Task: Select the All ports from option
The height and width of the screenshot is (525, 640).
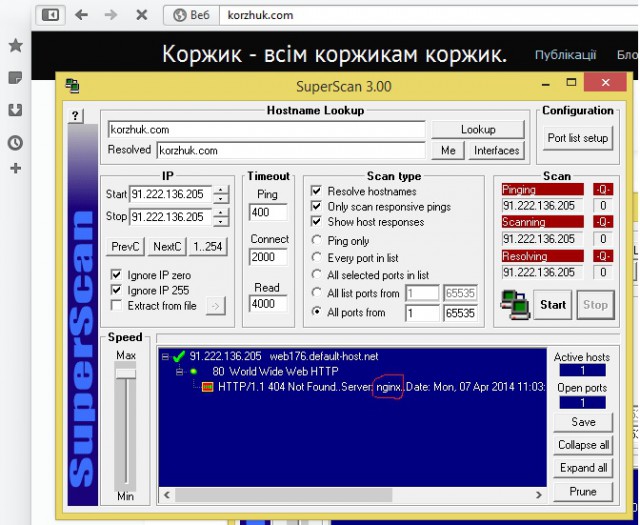Action: [x=316, y=311]
